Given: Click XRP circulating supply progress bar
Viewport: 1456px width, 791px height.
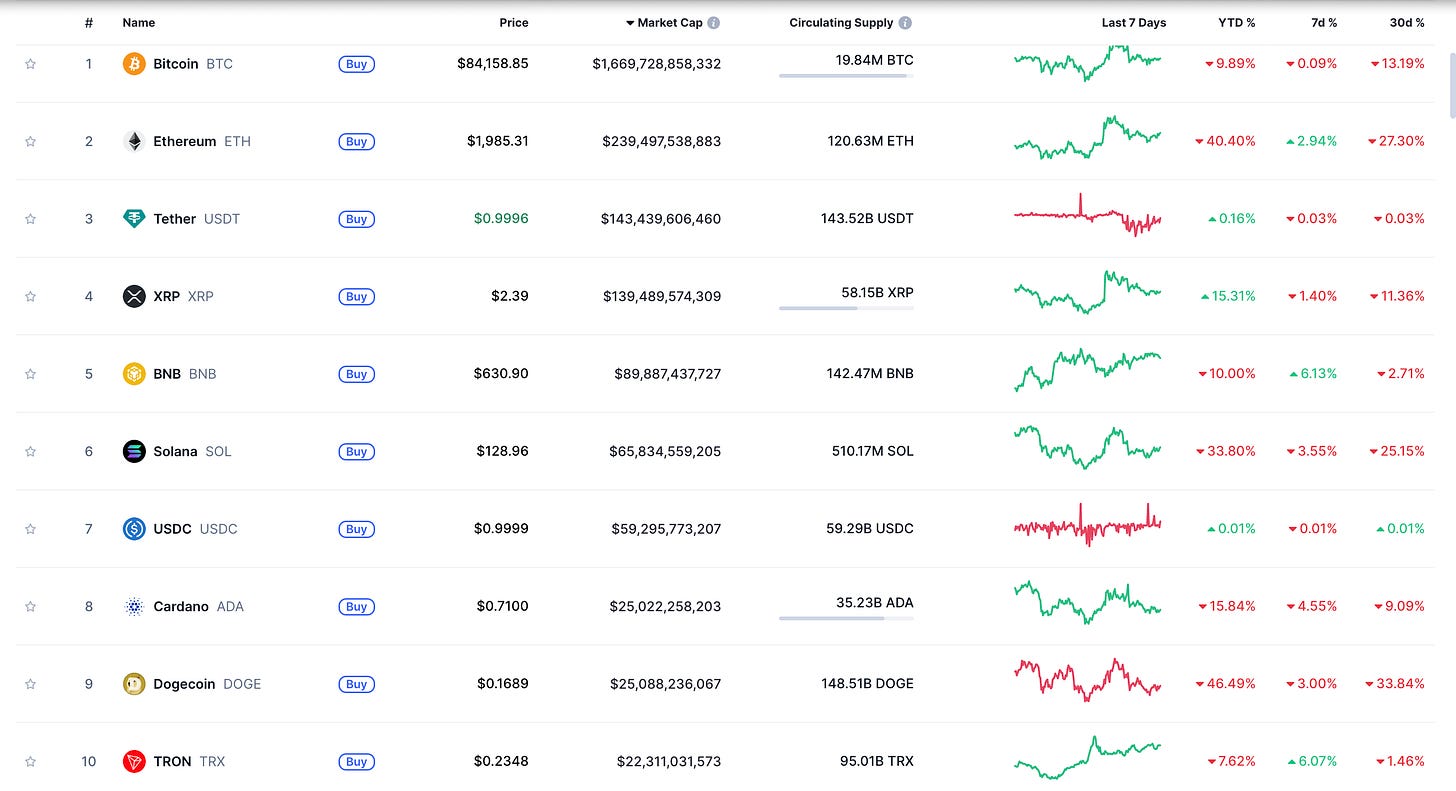Looking at the screenshot, I should click(846, 308).
